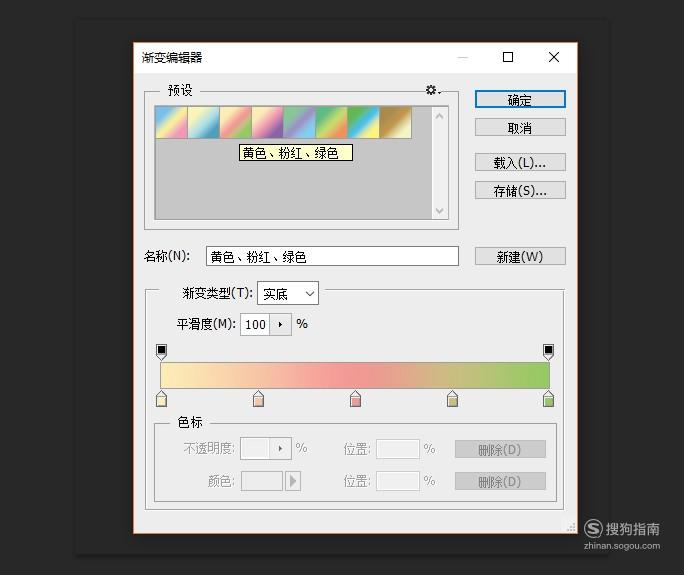
Task: Select the third yellow-pink-green preset gradient
Action: coord(236,123)
